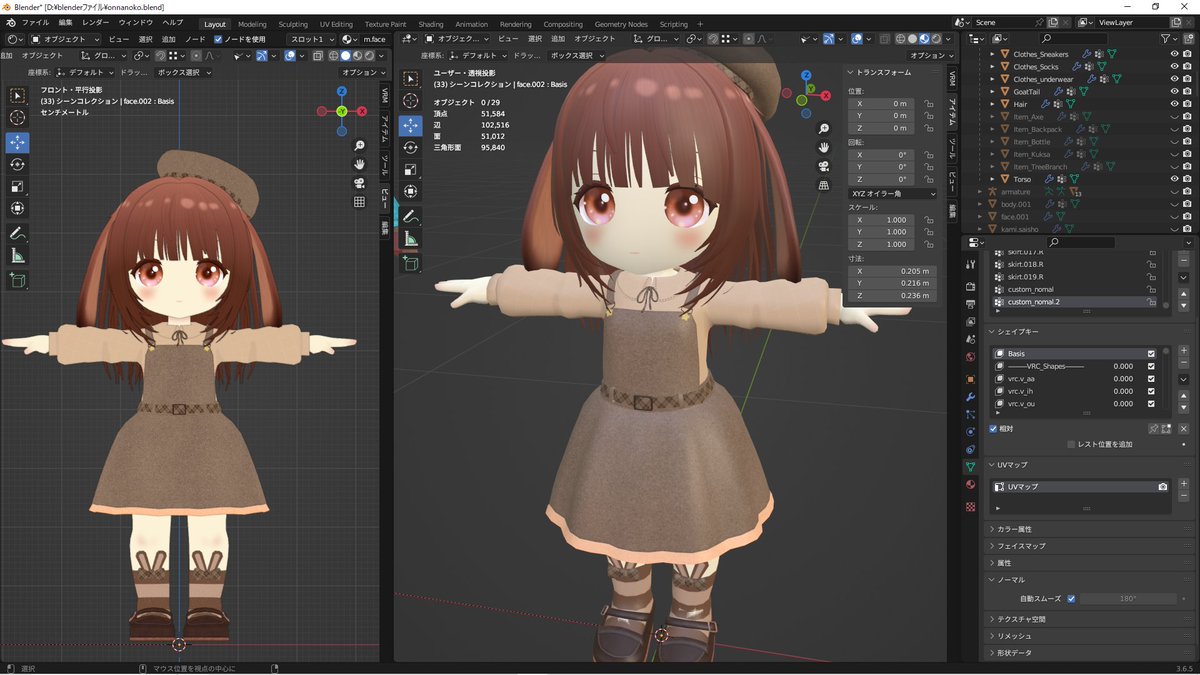Click plus button to add shape key

point(1184,351)
